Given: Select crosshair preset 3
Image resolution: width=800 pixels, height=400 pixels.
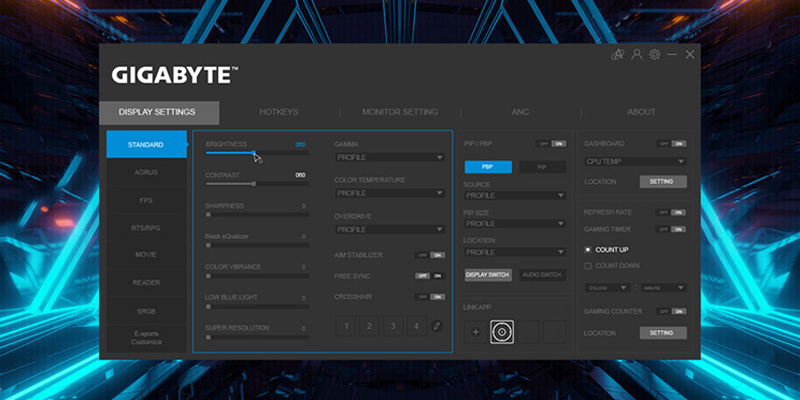Looking at the screenshot, I should pos(393,326).
